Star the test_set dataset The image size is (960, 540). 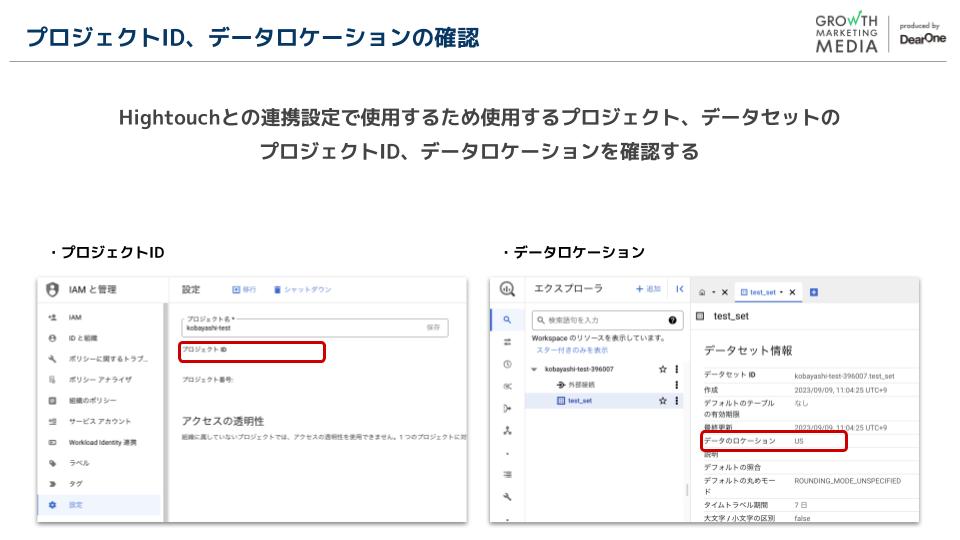pos(662,401)
